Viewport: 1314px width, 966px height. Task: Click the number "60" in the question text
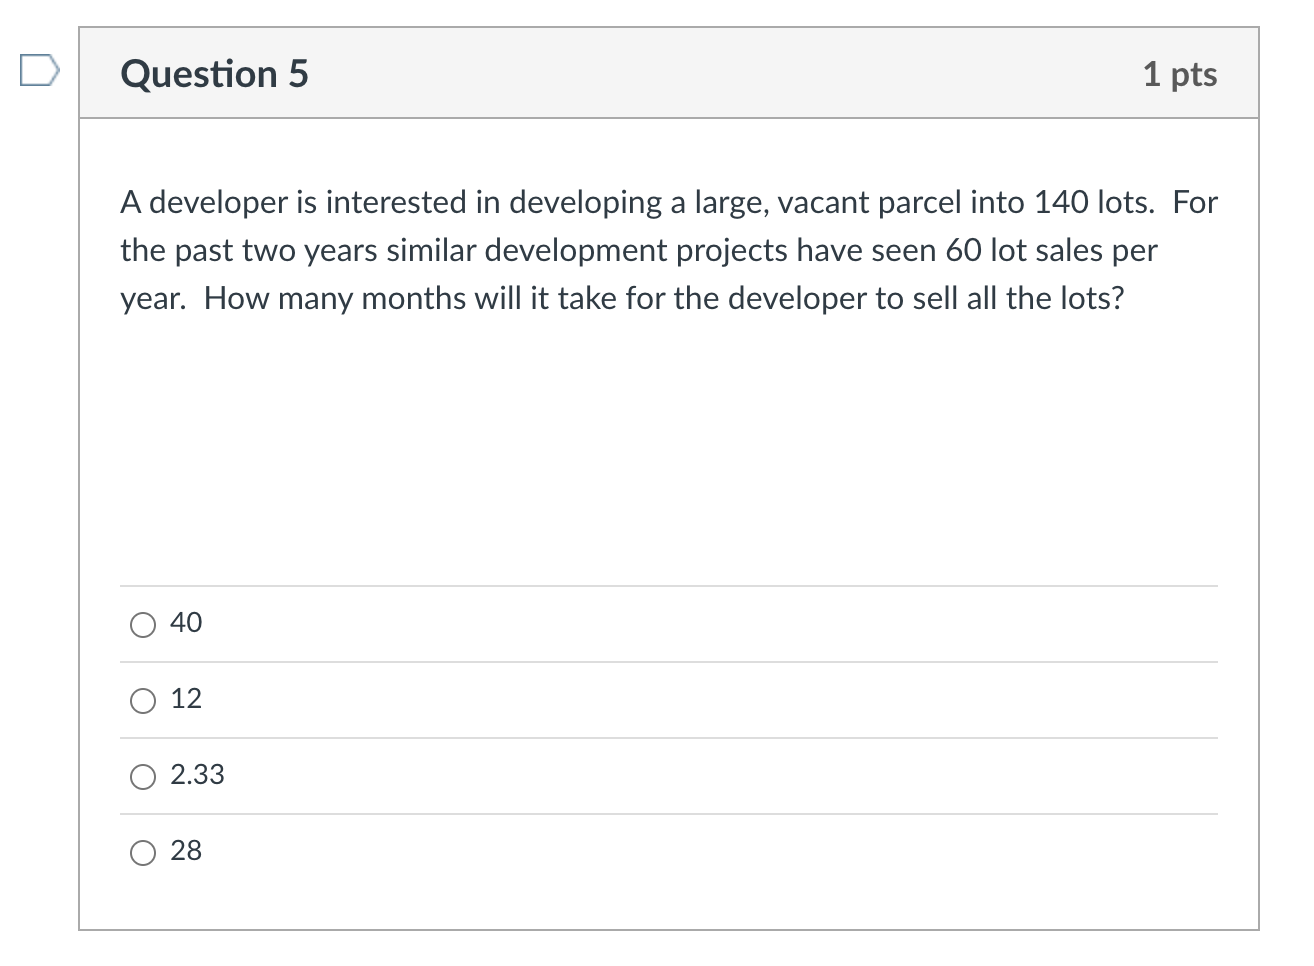coord(964,251)
